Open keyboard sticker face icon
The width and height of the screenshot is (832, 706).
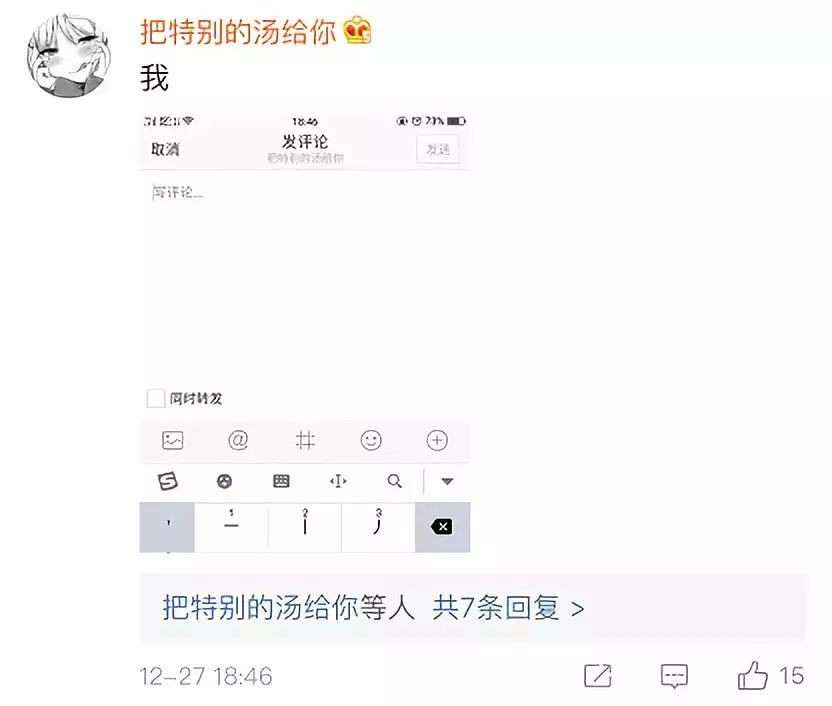(x=224, y=481)
